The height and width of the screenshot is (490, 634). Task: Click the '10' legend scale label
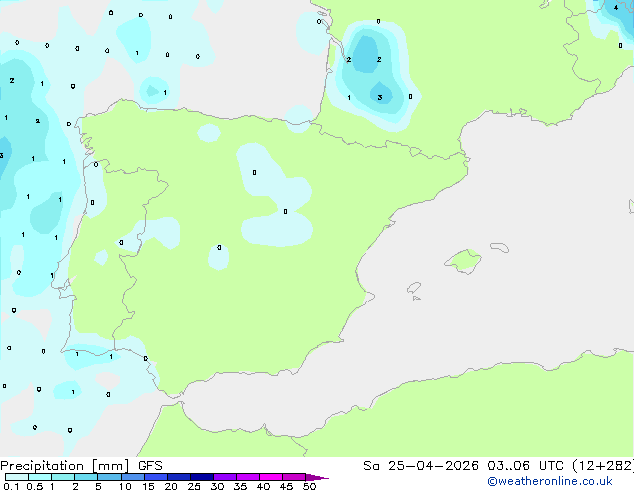coord(125,486)
